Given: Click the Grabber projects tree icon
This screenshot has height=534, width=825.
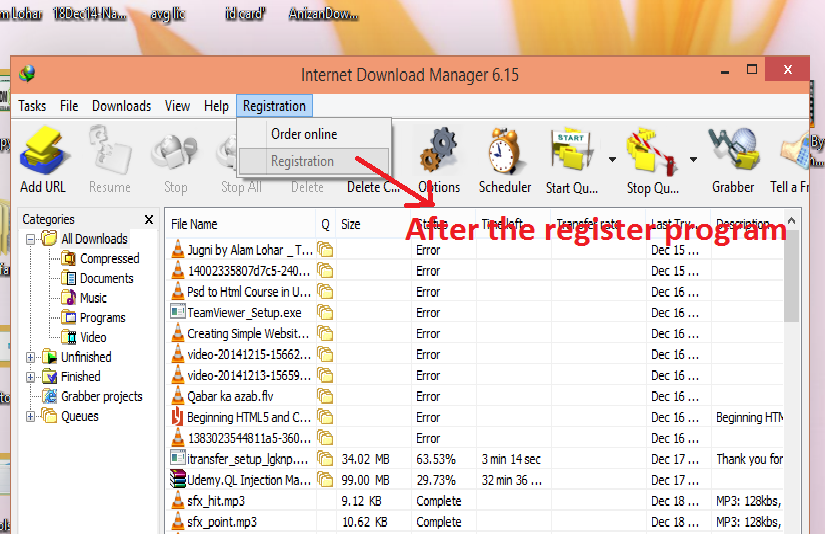Looking at the screenshot, I should tap(50, 396).
